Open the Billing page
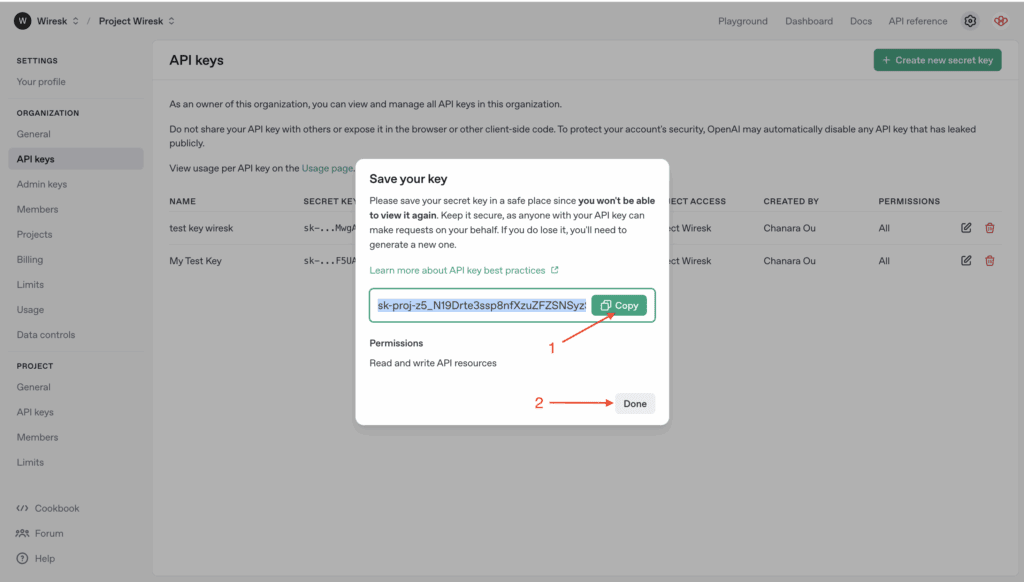The image size is (1024, 582). click(29, 259)
